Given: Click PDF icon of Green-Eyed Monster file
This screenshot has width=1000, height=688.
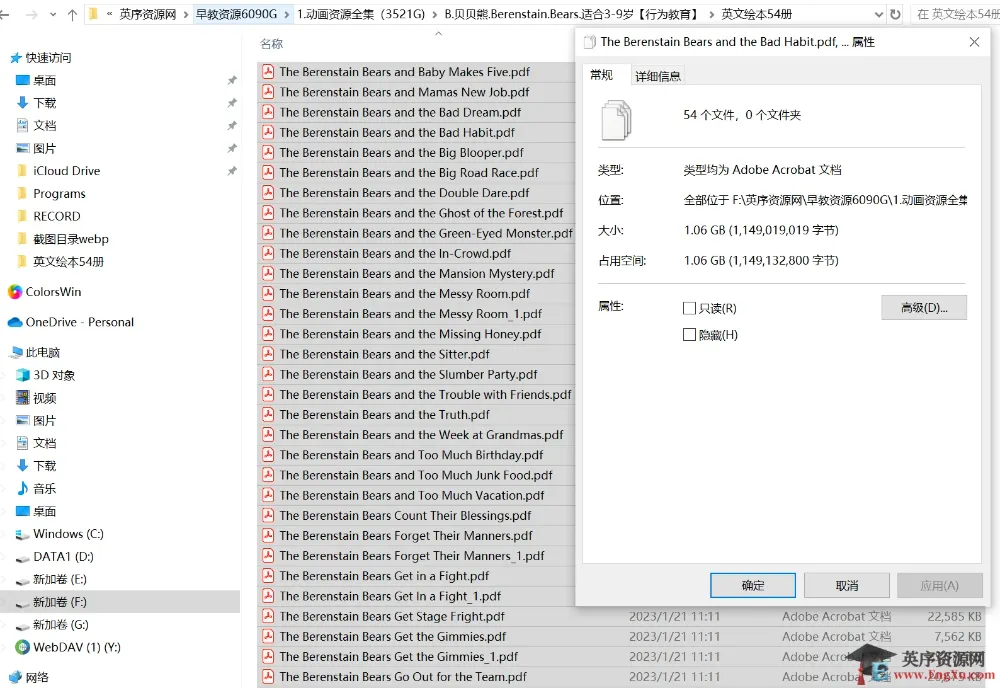Looking at the screenshot, I should 268,233.
